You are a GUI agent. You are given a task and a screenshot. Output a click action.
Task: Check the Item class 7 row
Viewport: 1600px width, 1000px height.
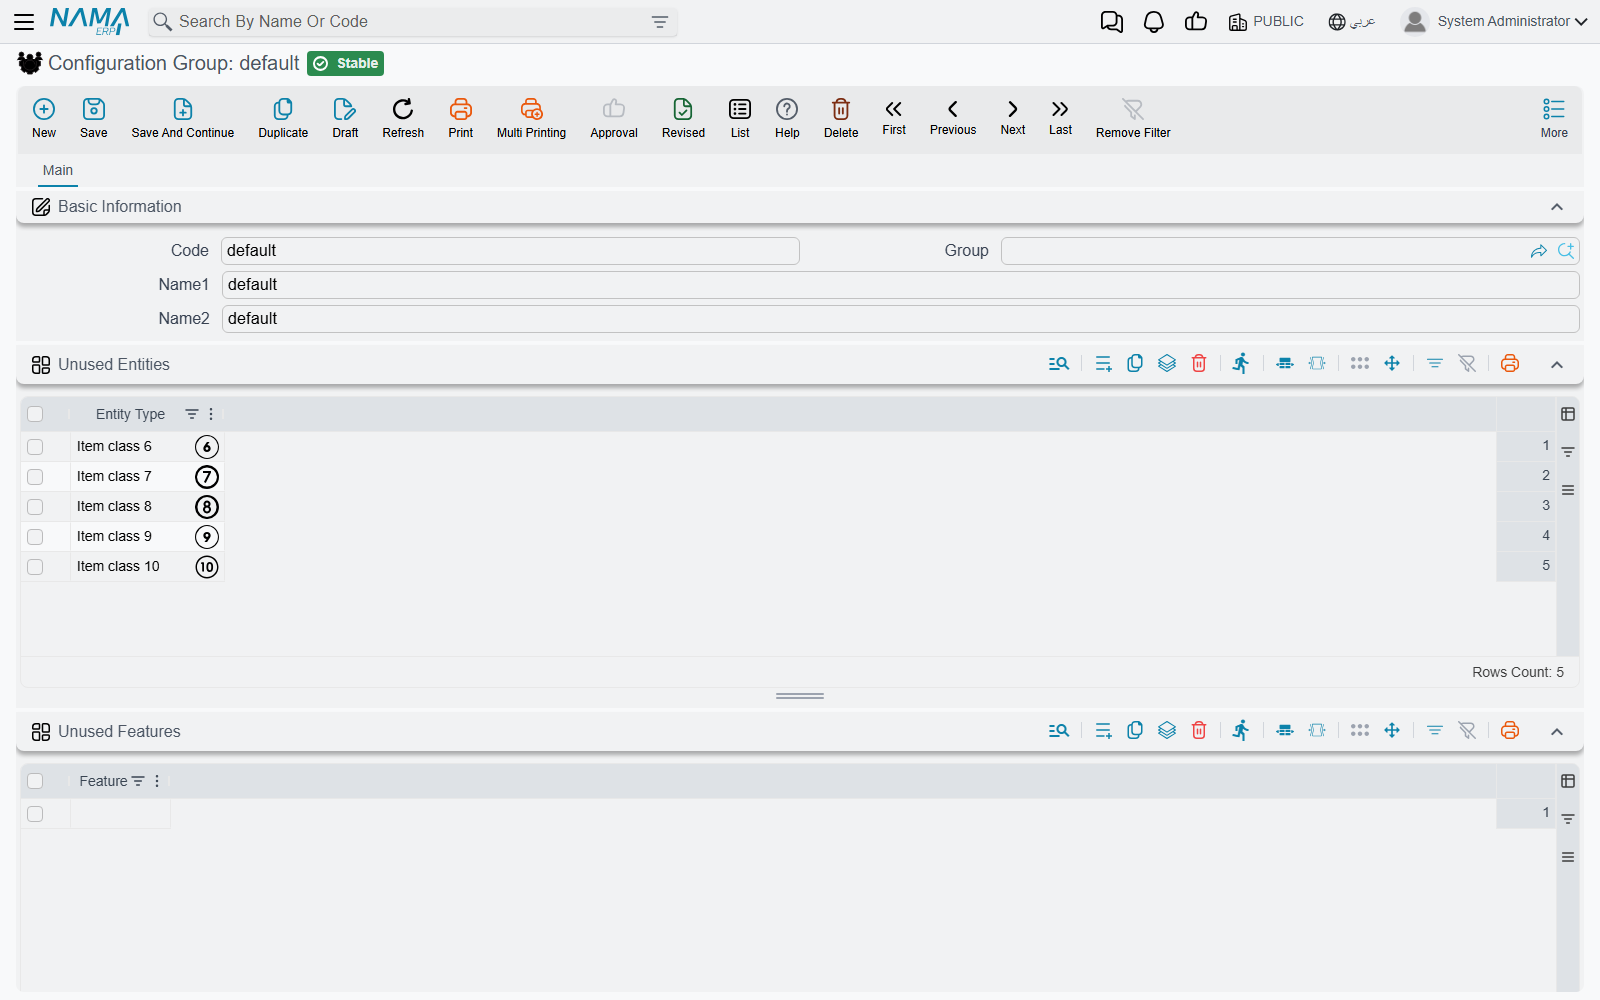click(35, 477)
